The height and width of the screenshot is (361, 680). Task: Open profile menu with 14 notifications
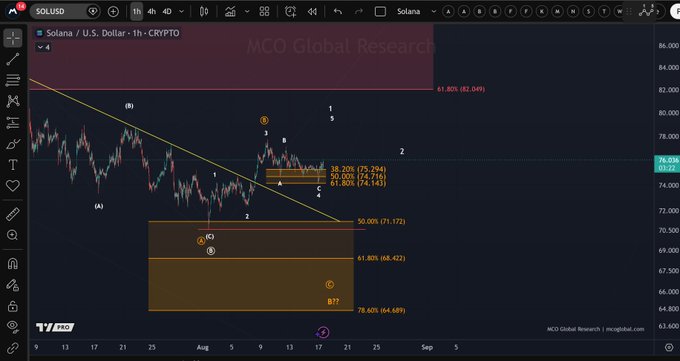point(13,11)
